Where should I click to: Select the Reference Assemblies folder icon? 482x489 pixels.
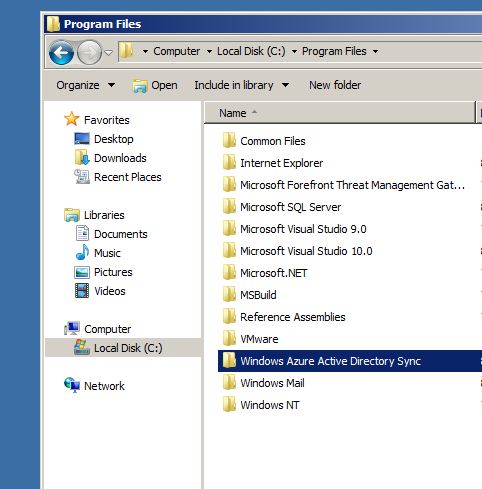pos(229,316)
